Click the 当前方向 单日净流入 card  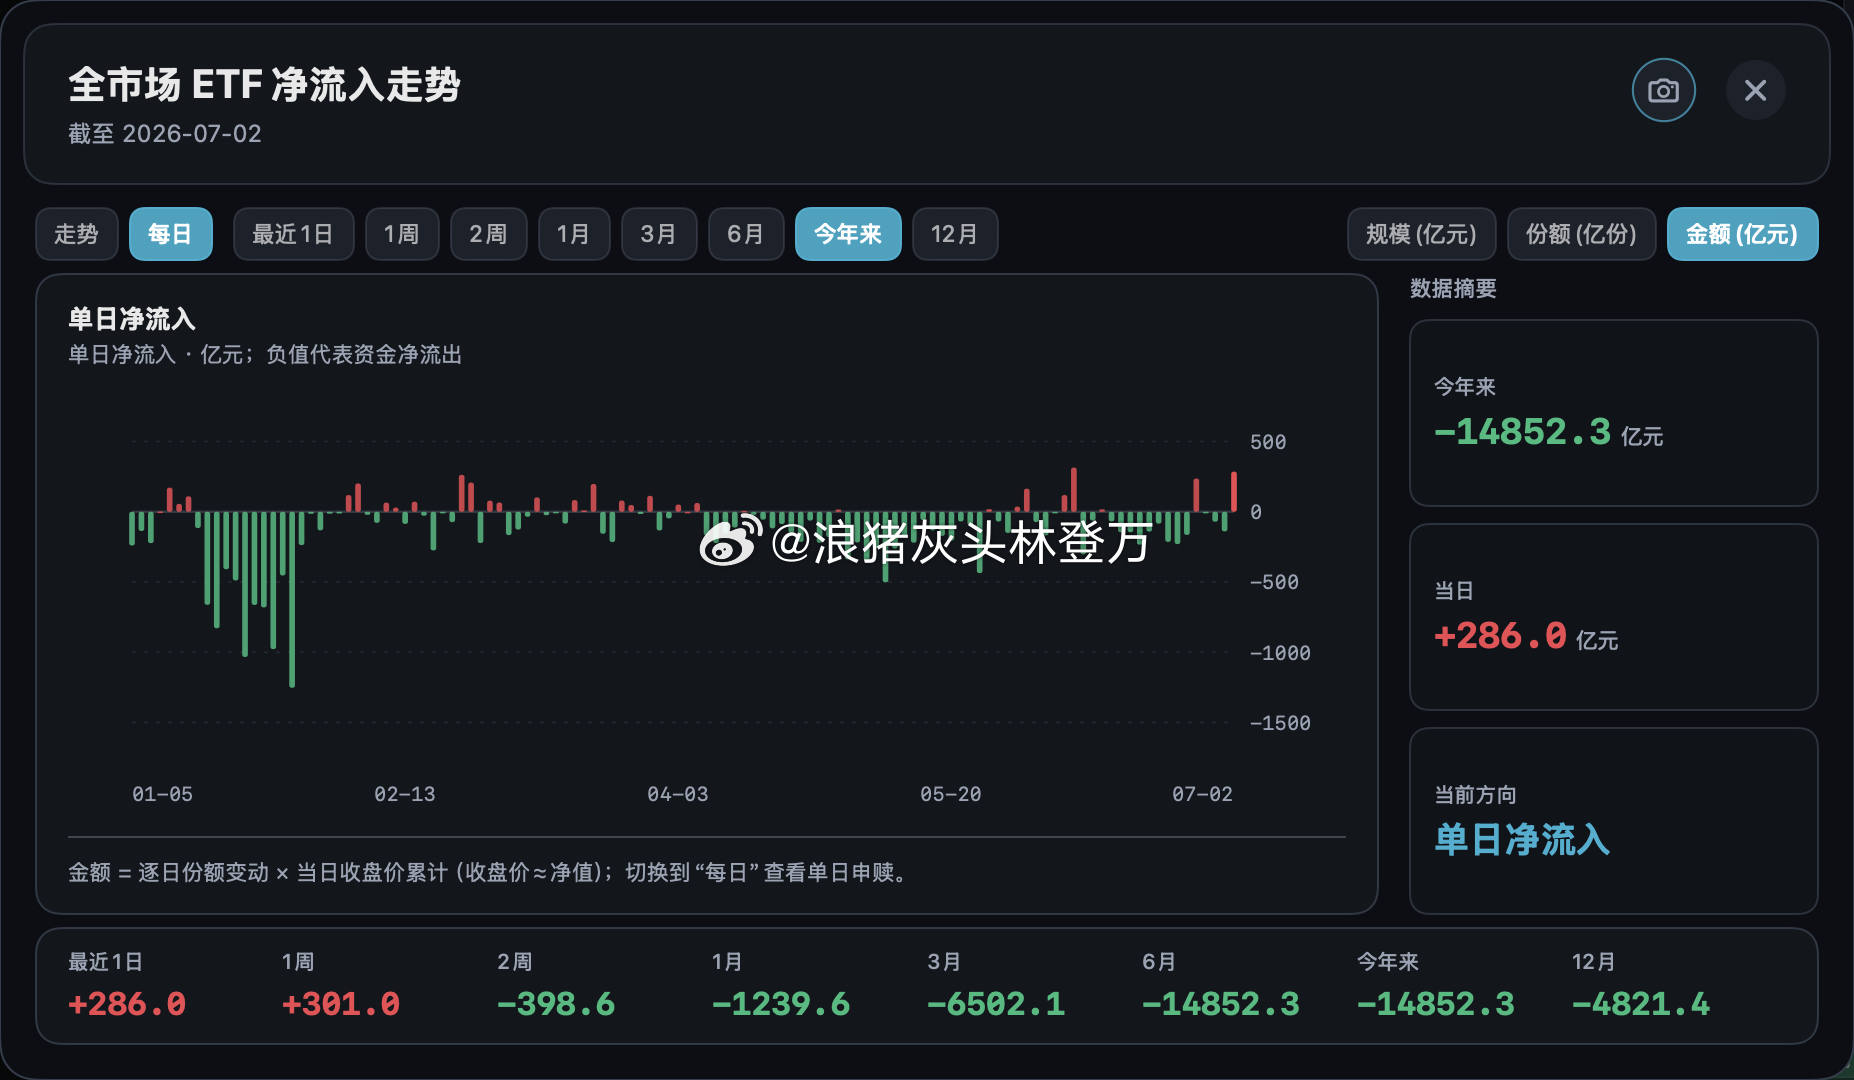click(1613, 821)
